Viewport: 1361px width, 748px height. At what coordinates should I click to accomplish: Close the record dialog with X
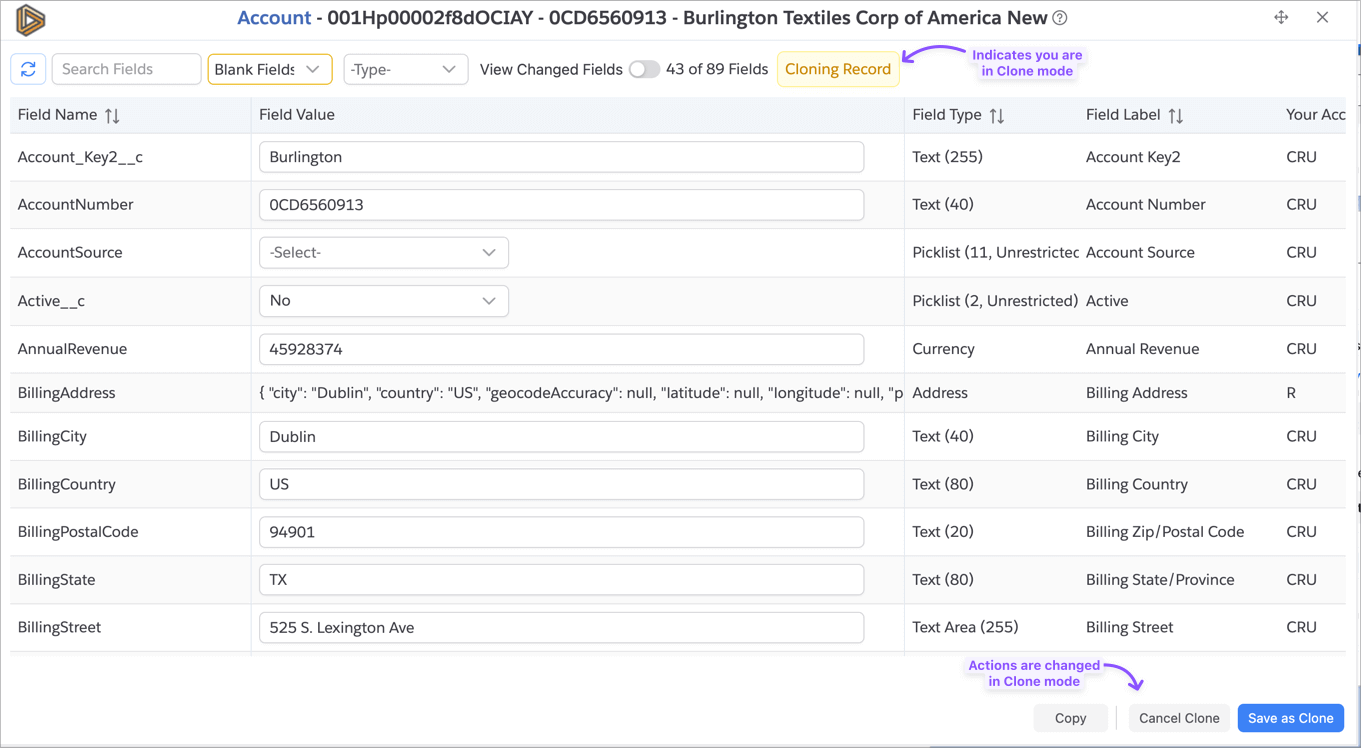coord(1322,17)
